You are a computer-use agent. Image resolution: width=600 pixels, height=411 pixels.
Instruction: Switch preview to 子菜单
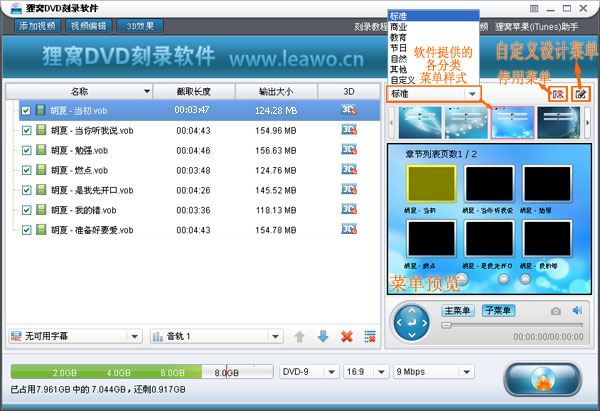(x=499, y=310)
